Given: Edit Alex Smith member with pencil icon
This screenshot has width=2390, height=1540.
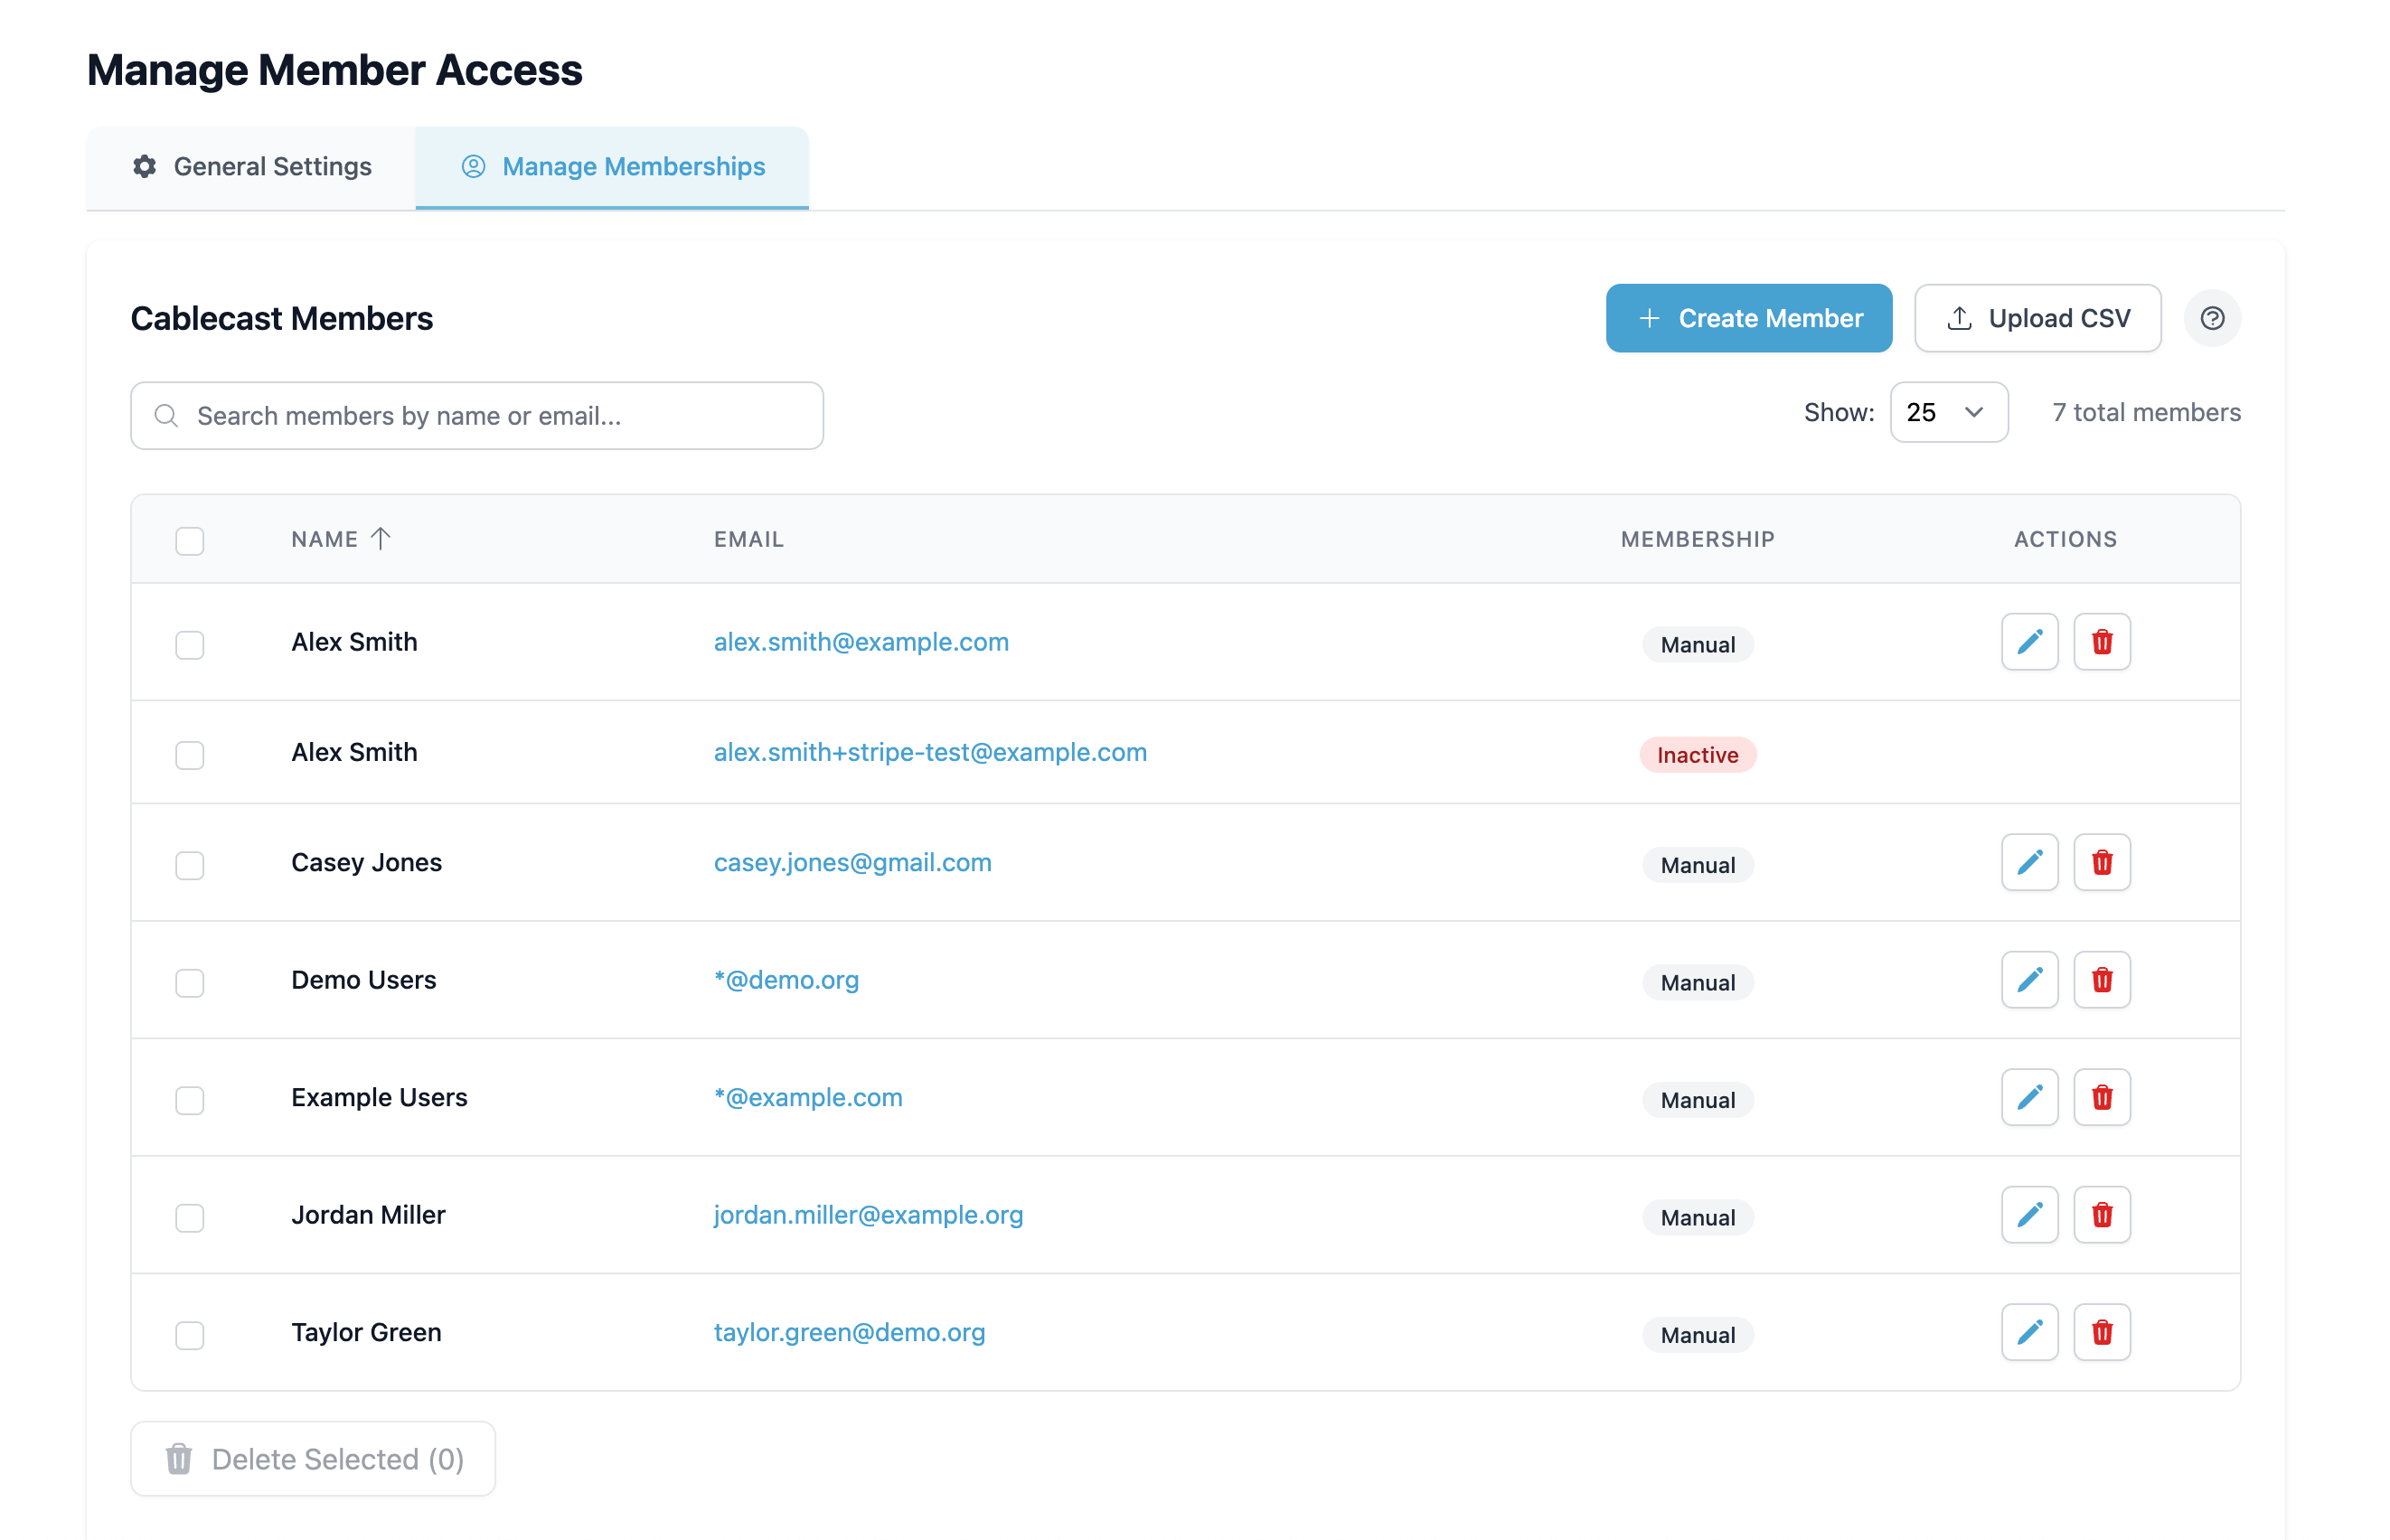Looking at the screenshot, I should [2029, 642].
